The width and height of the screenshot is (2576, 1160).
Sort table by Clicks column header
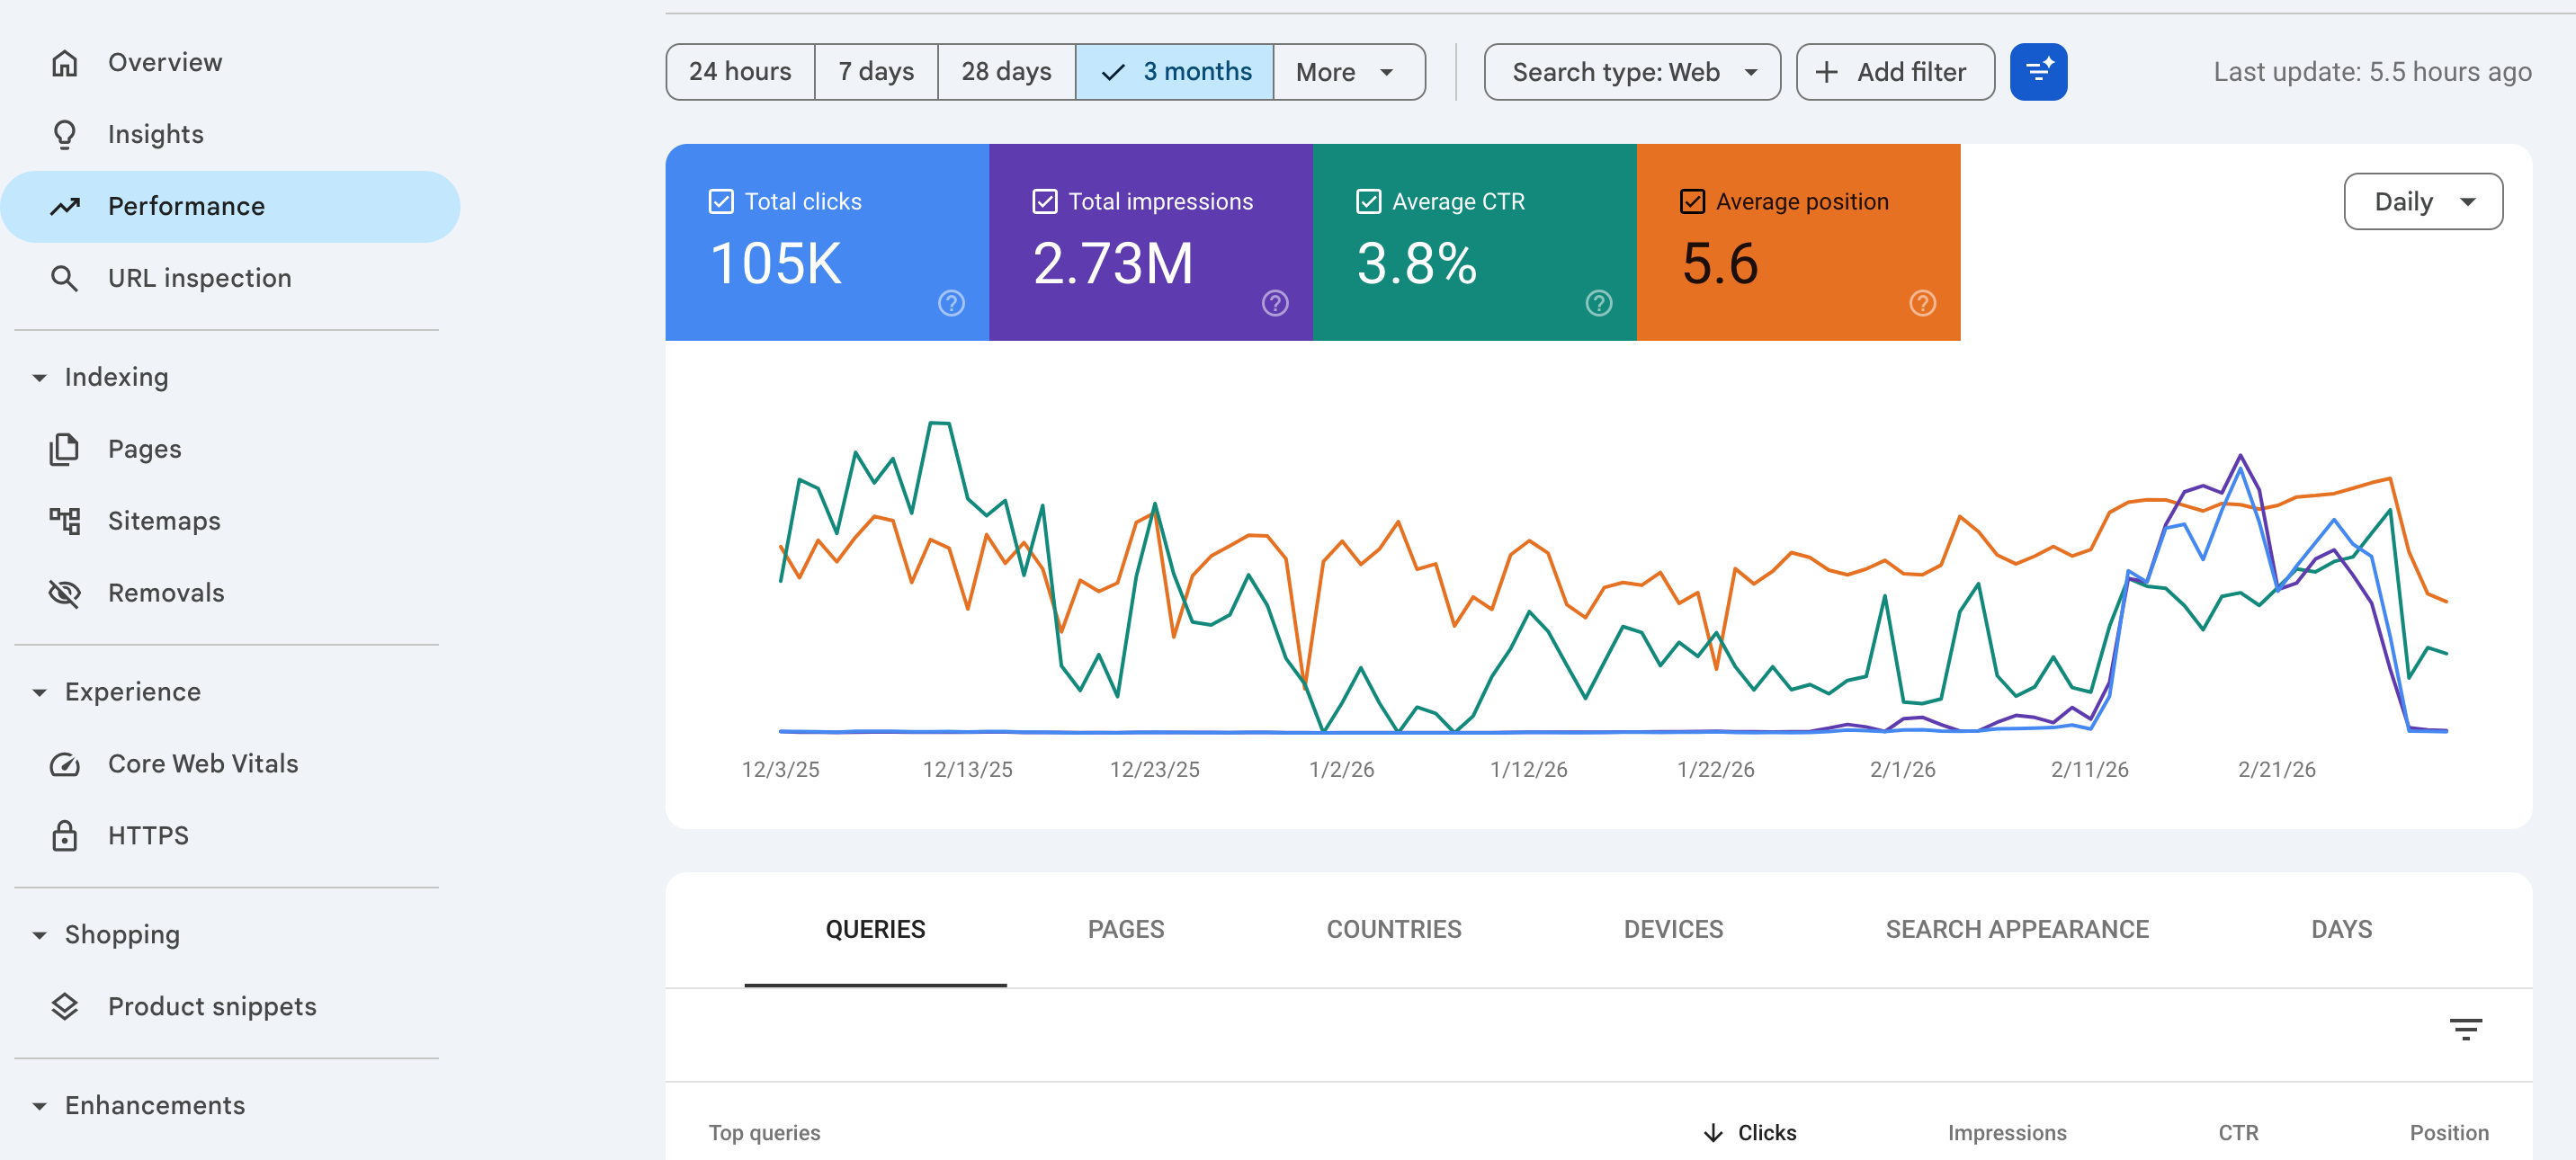click(x=1765, y=1132)
